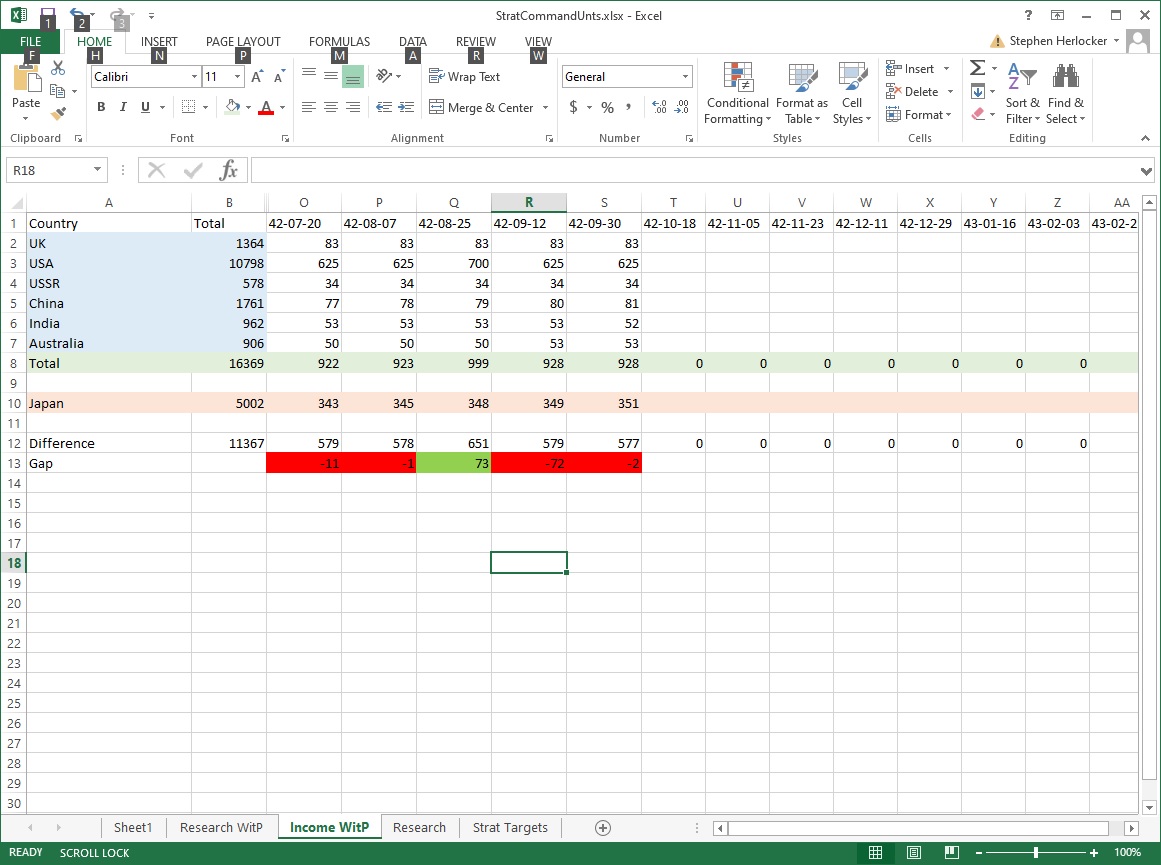Open Conditional Formatting menu
The image size is (1161, 865).
pyautogui.click(x=737, y=93)
